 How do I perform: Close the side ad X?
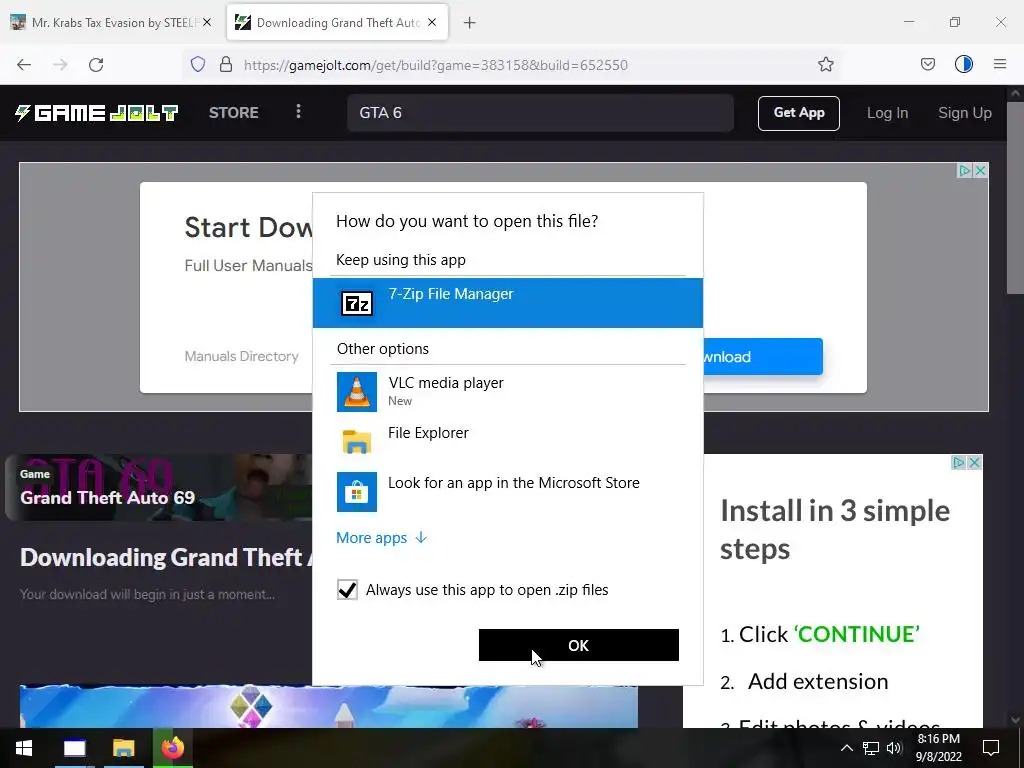(974, 462)
